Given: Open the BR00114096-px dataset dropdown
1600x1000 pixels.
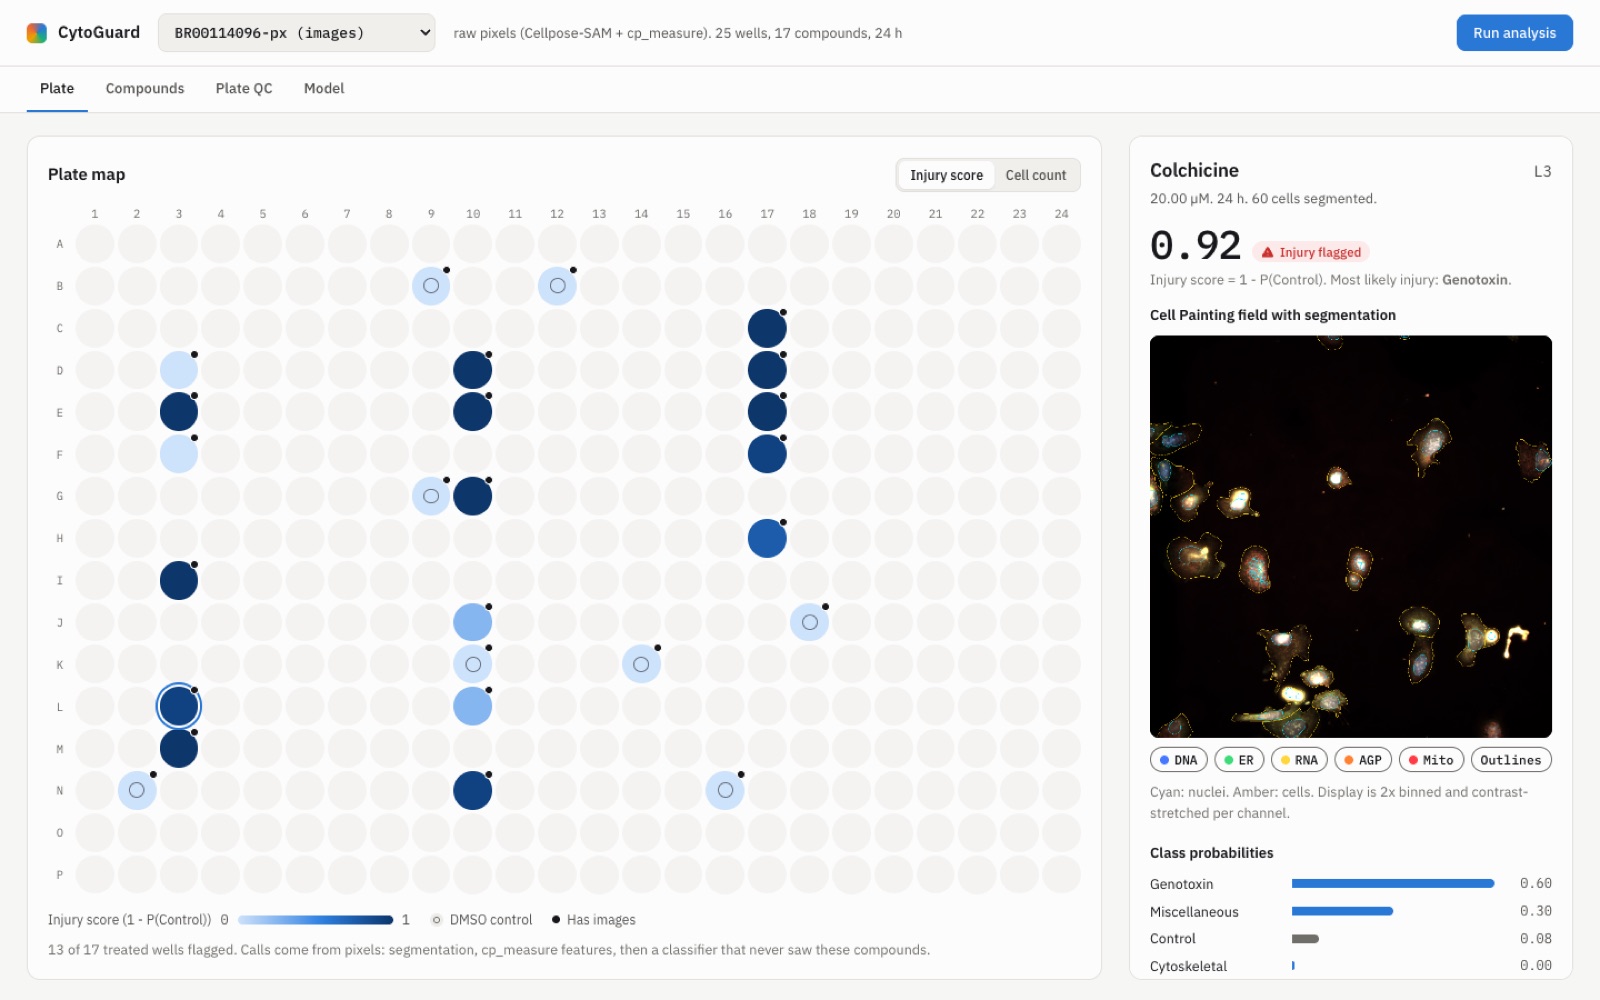Looking at the screenshot, I should (296, 33).
